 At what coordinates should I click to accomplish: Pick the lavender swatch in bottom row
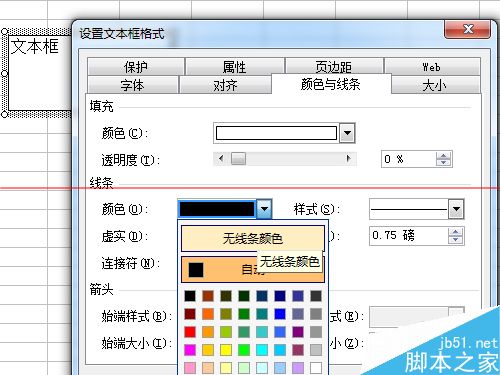[298, 368]
